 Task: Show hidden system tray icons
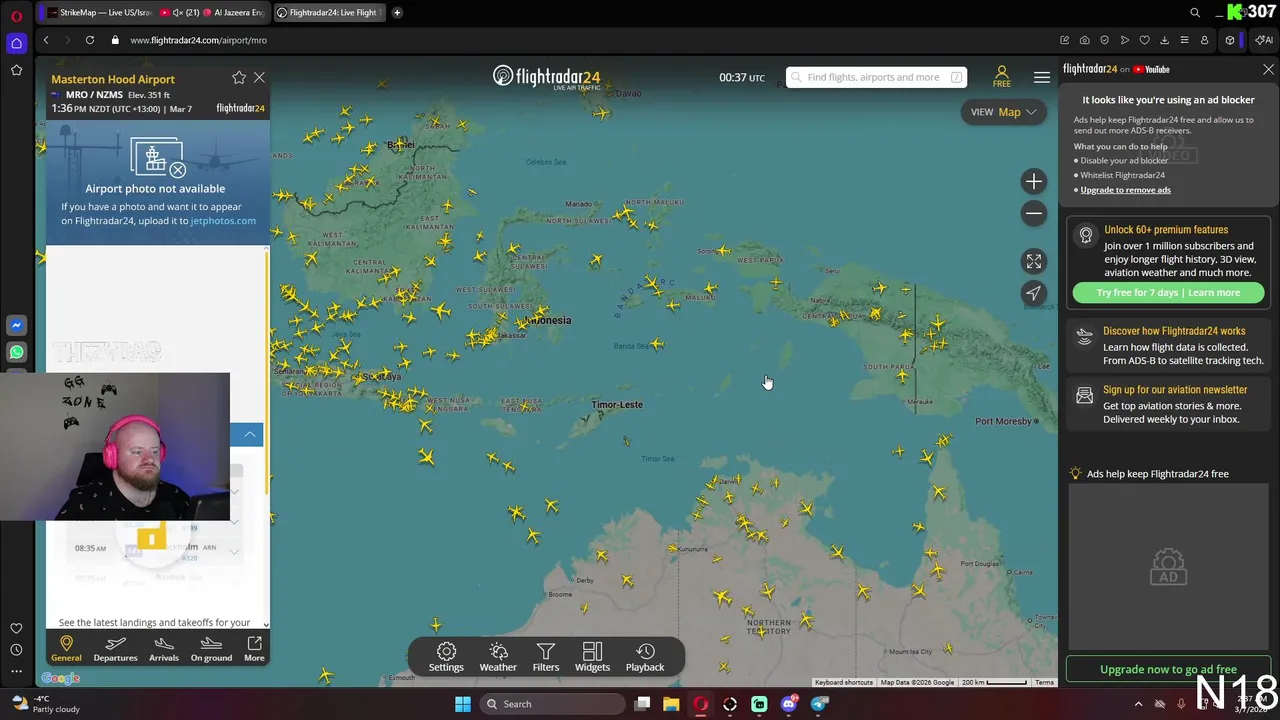tap(1138, 704)
